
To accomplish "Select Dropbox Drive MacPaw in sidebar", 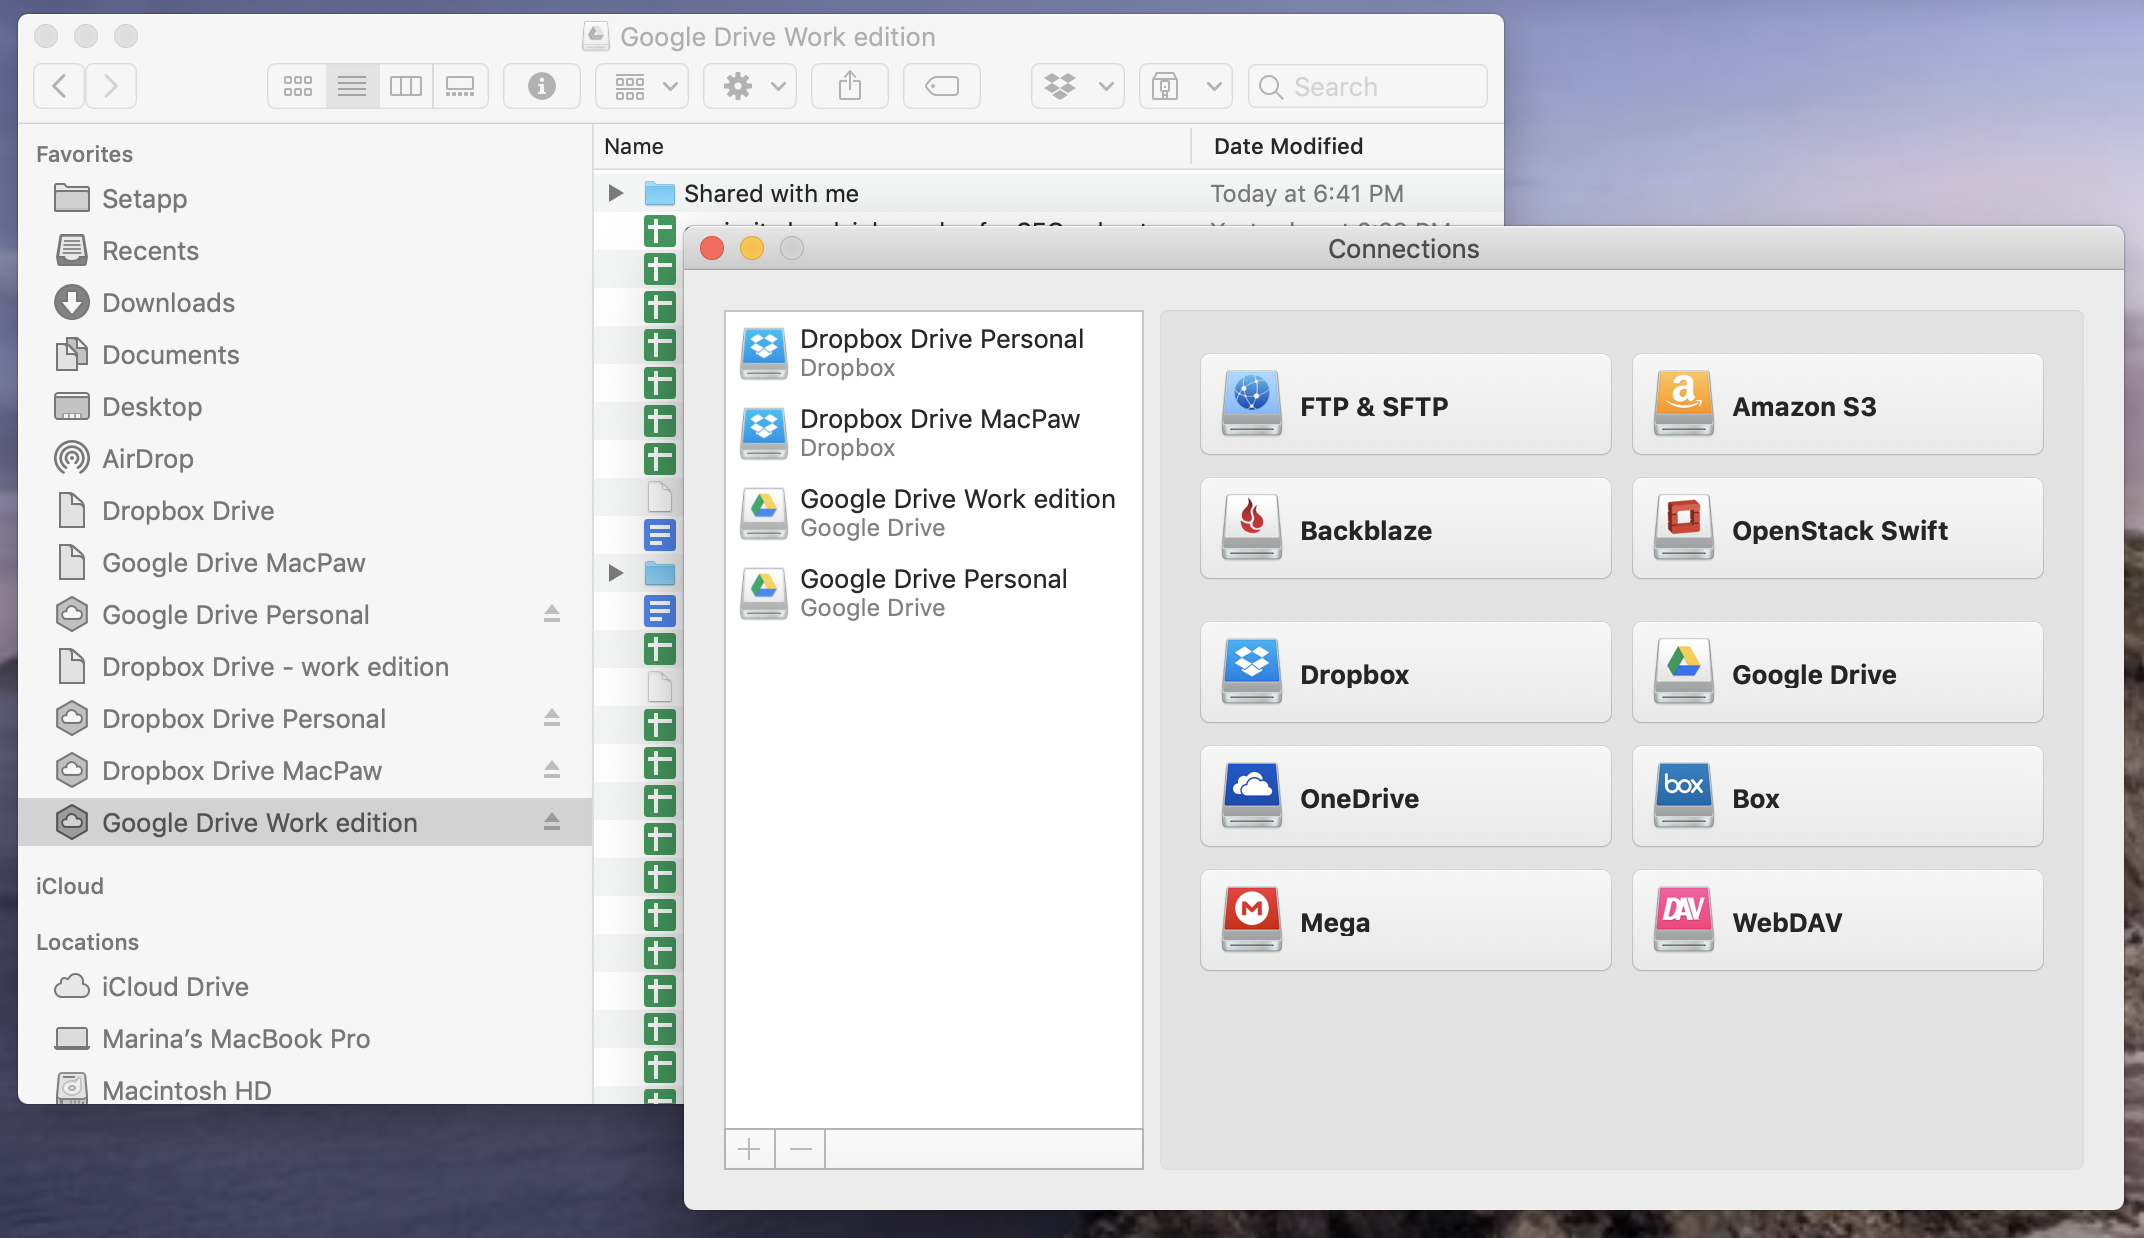I will coord(306,770).
